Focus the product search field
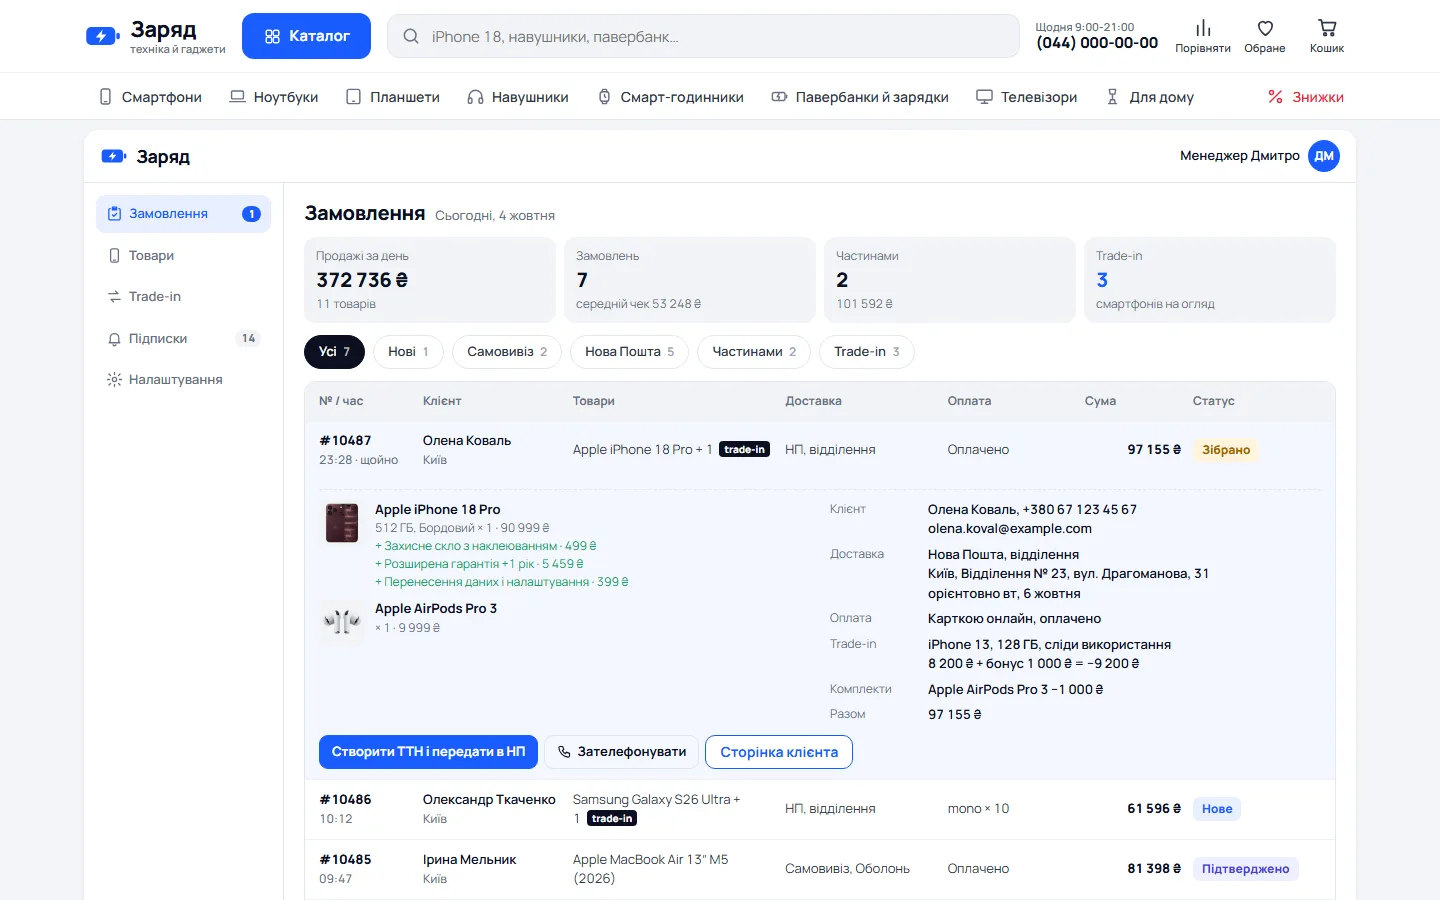1440x900 pixels. (703, 36)
